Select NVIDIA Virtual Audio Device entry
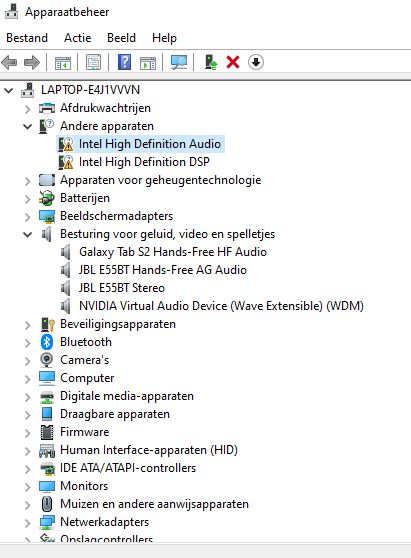 point(221,306)
